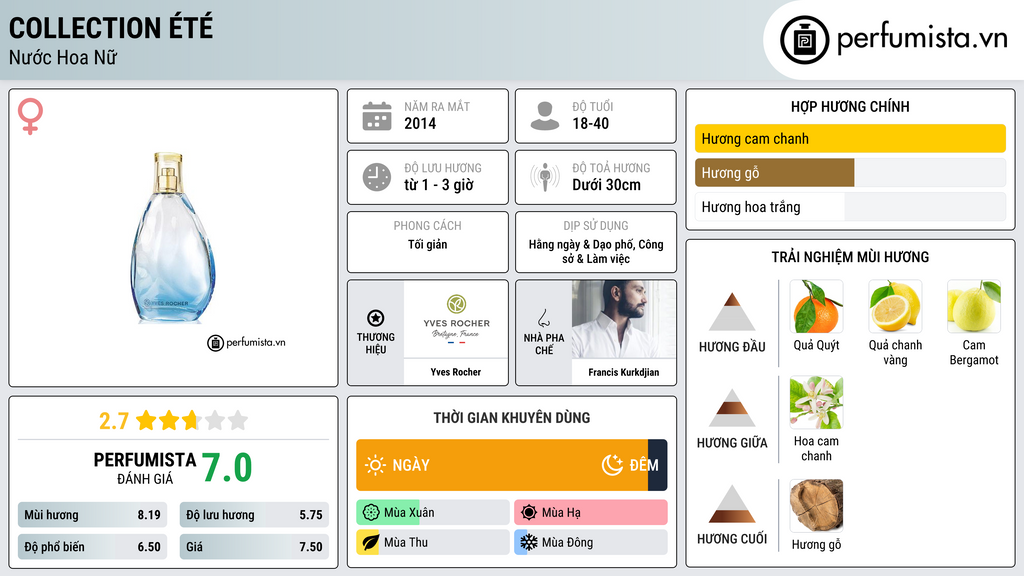This screenshot has height=576, width=1024.
Task: Click the Nước Hoa Nữ subtitle
Action: click(x=63, y=58)
